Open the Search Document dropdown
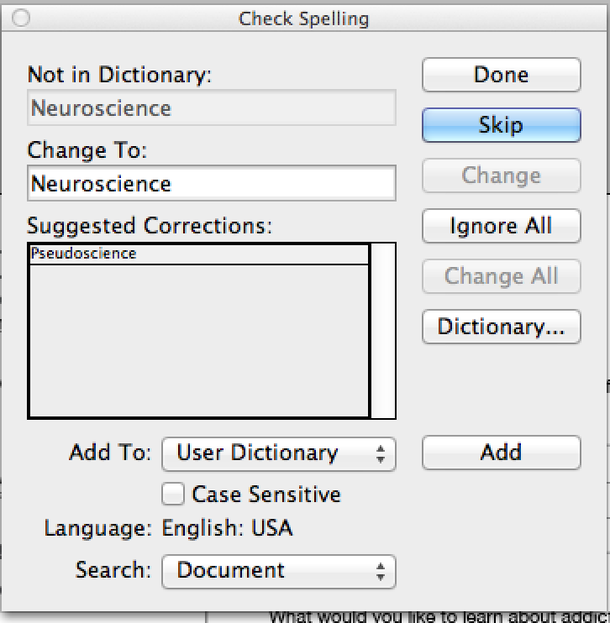This screenshot has width=610, height=623. click(x=279, y=571)
